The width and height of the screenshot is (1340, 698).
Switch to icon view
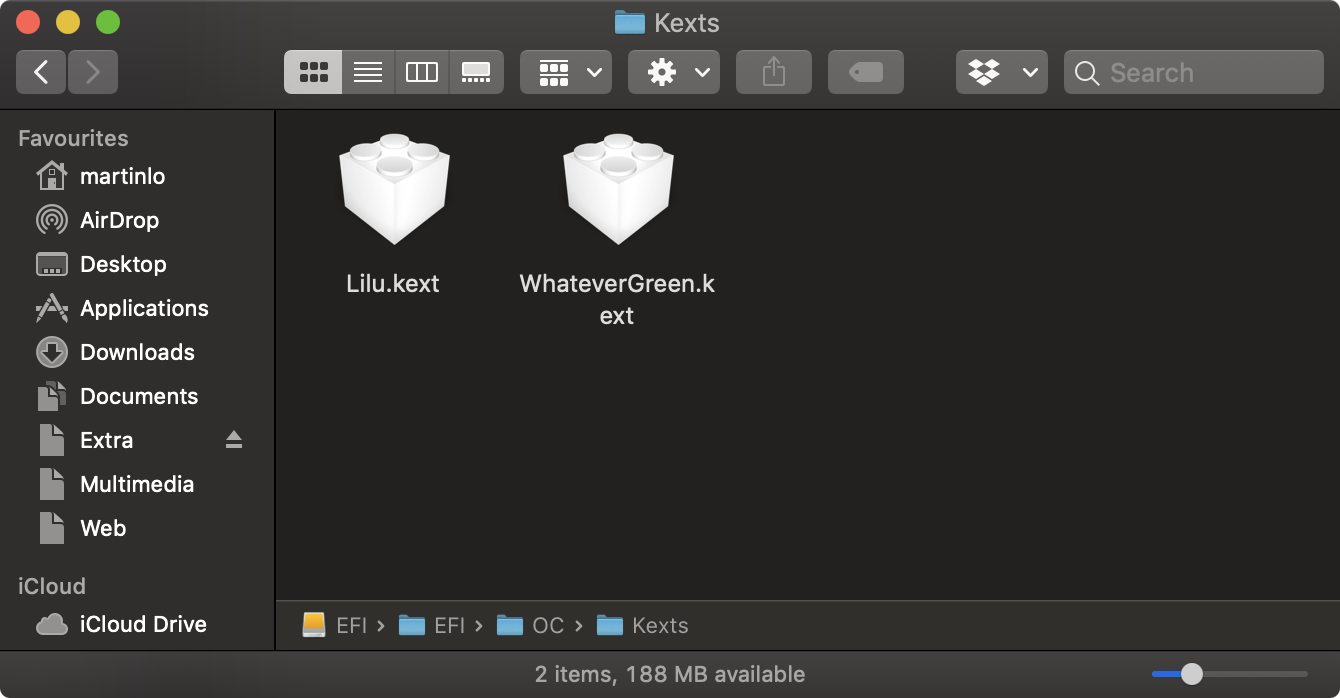(313, 72)
